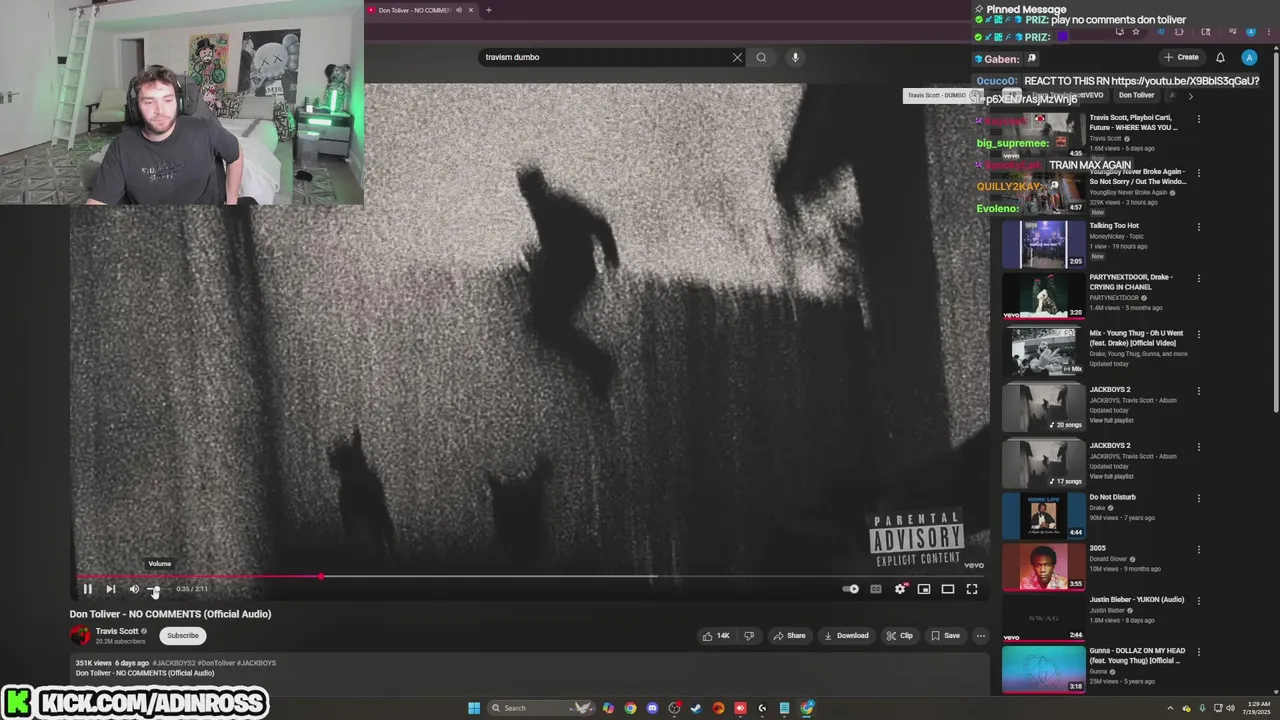
Task: Play Gunna 'DOLLAZ ON MY HEAD' video
Action: (1044, 669)
